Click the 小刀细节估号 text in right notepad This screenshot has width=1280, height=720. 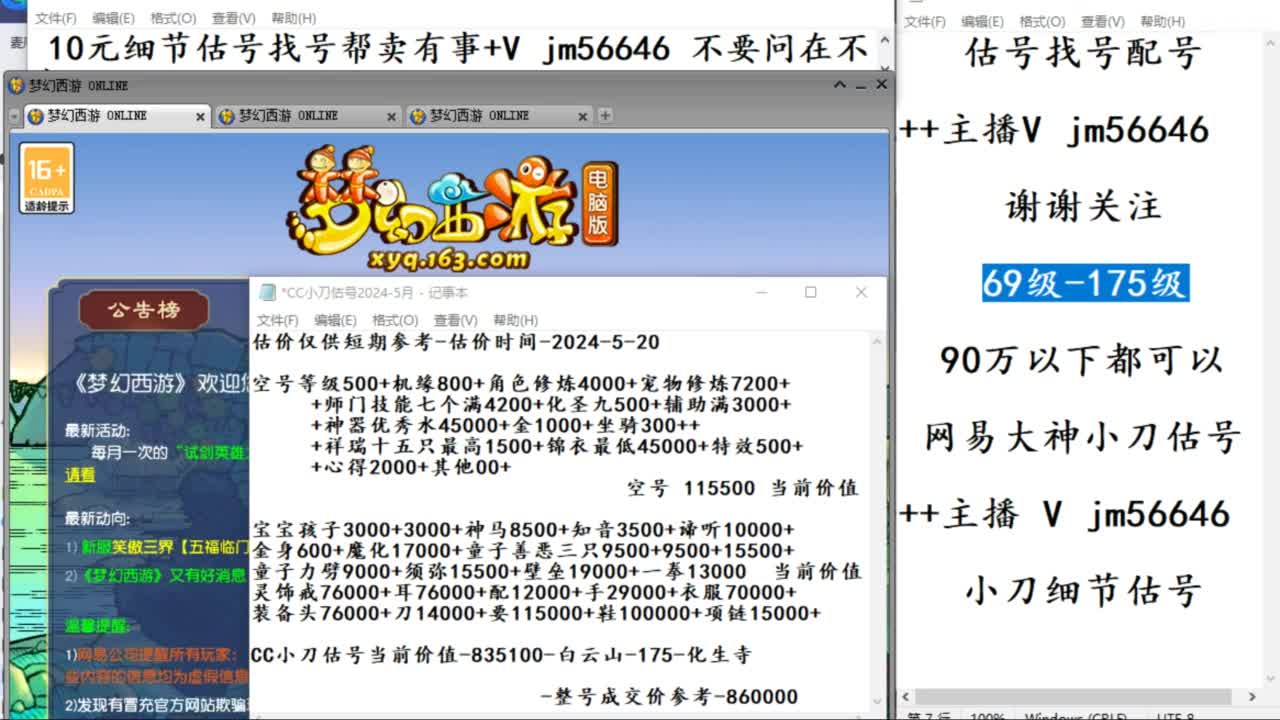coord(1083,590)
